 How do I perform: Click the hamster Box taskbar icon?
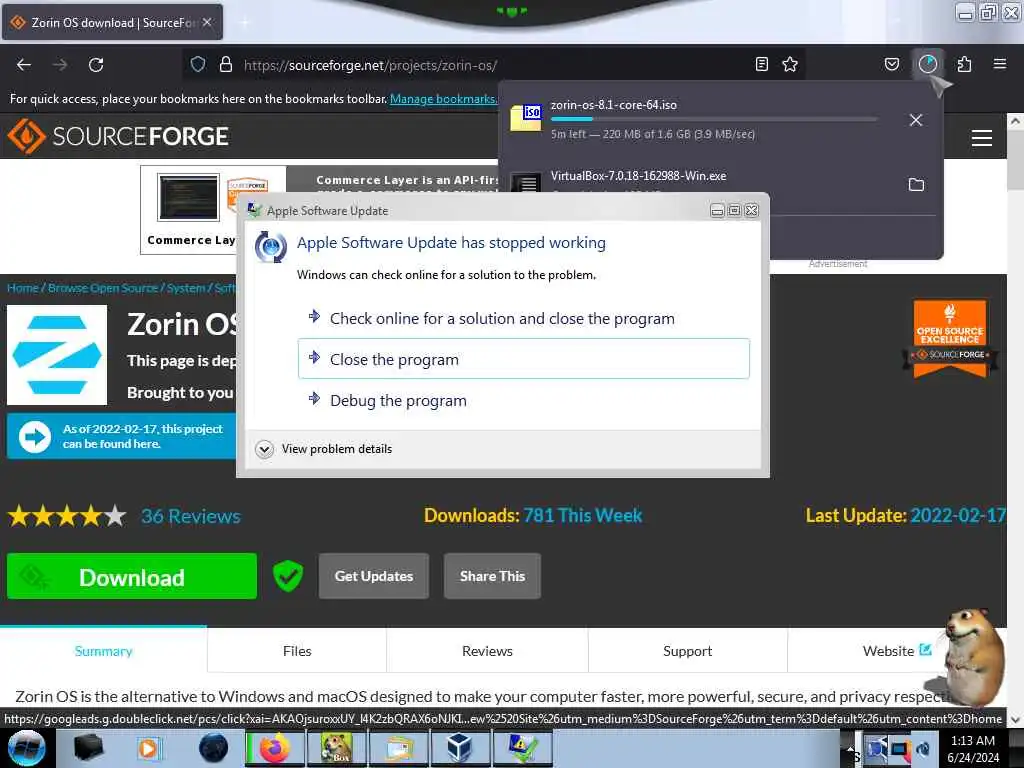point(336,748)
